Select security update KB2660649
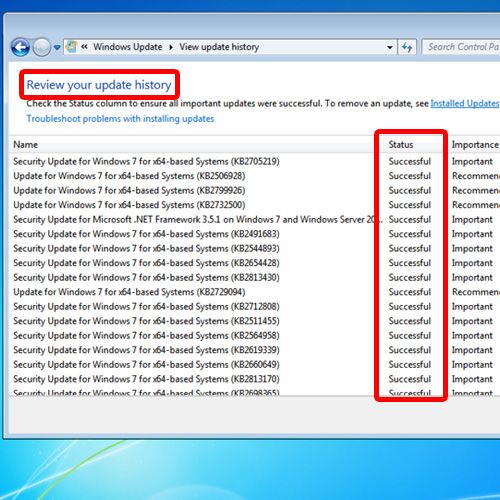This screenshot has width=500, height=500. point(146,364)
